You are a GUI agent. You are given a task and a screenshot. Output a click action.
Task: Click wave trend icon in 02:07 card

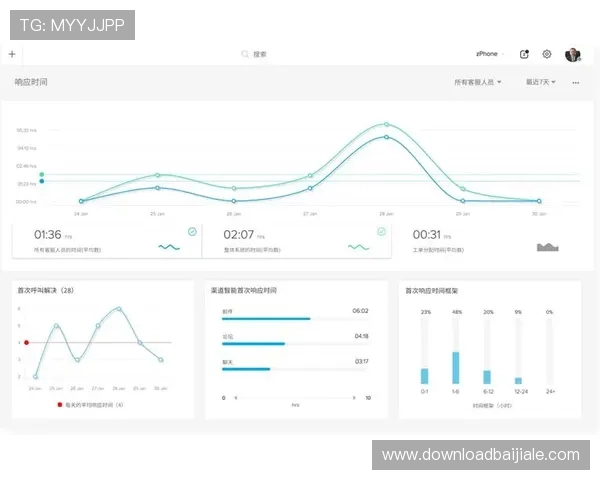click(x=358, y=246)
